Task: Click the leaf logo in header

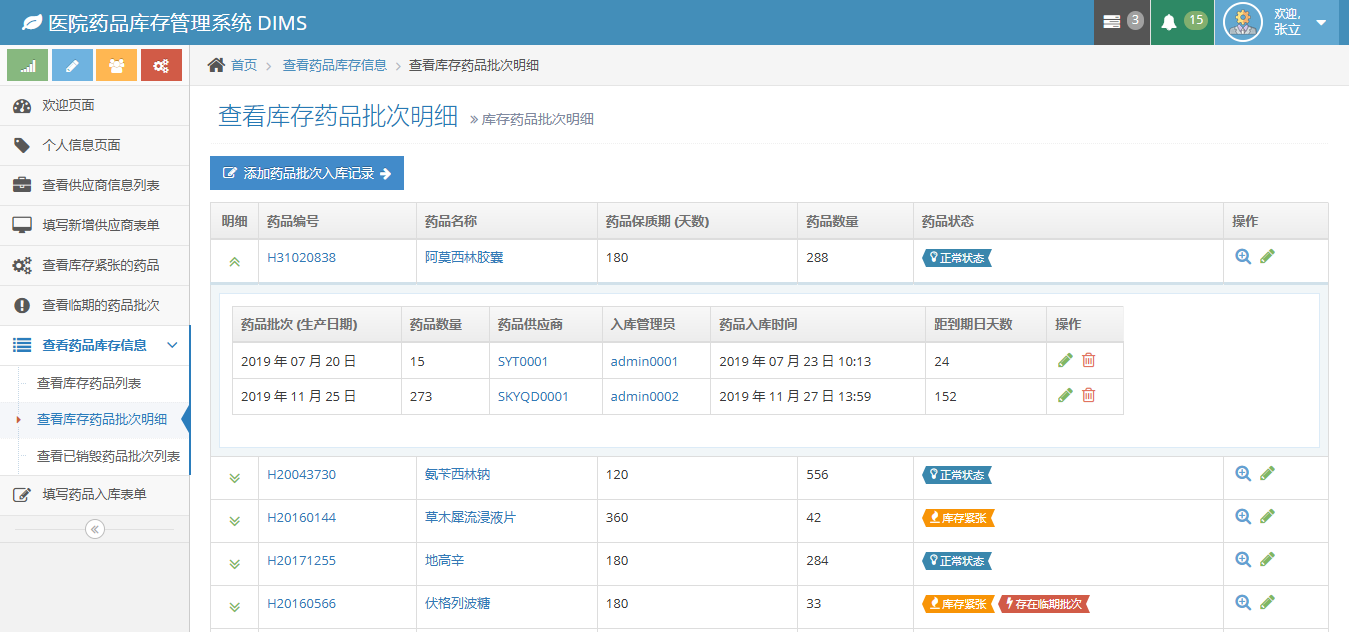Action: (32, 22)
